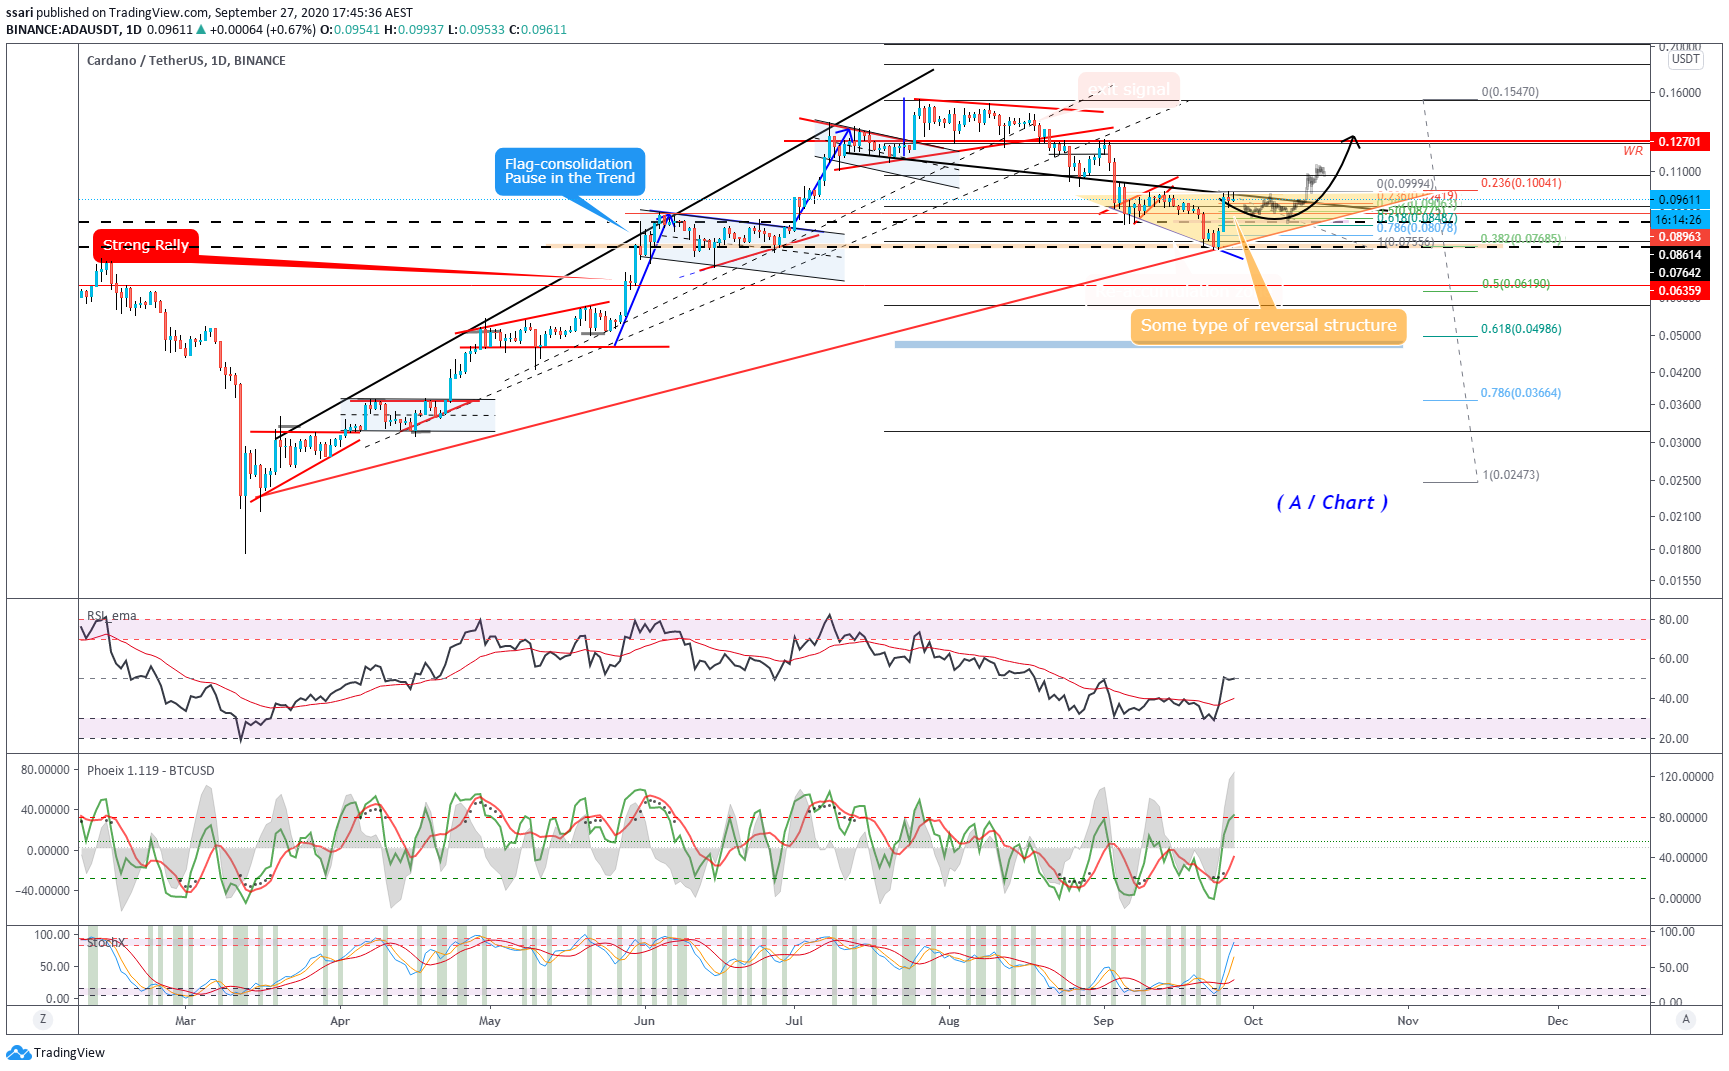Click the BINANCE:ADAUSDT, 1D symbol text in header
This screenshot has width=1729, height=1071.
pyautogui.click(x=74, y=30)
